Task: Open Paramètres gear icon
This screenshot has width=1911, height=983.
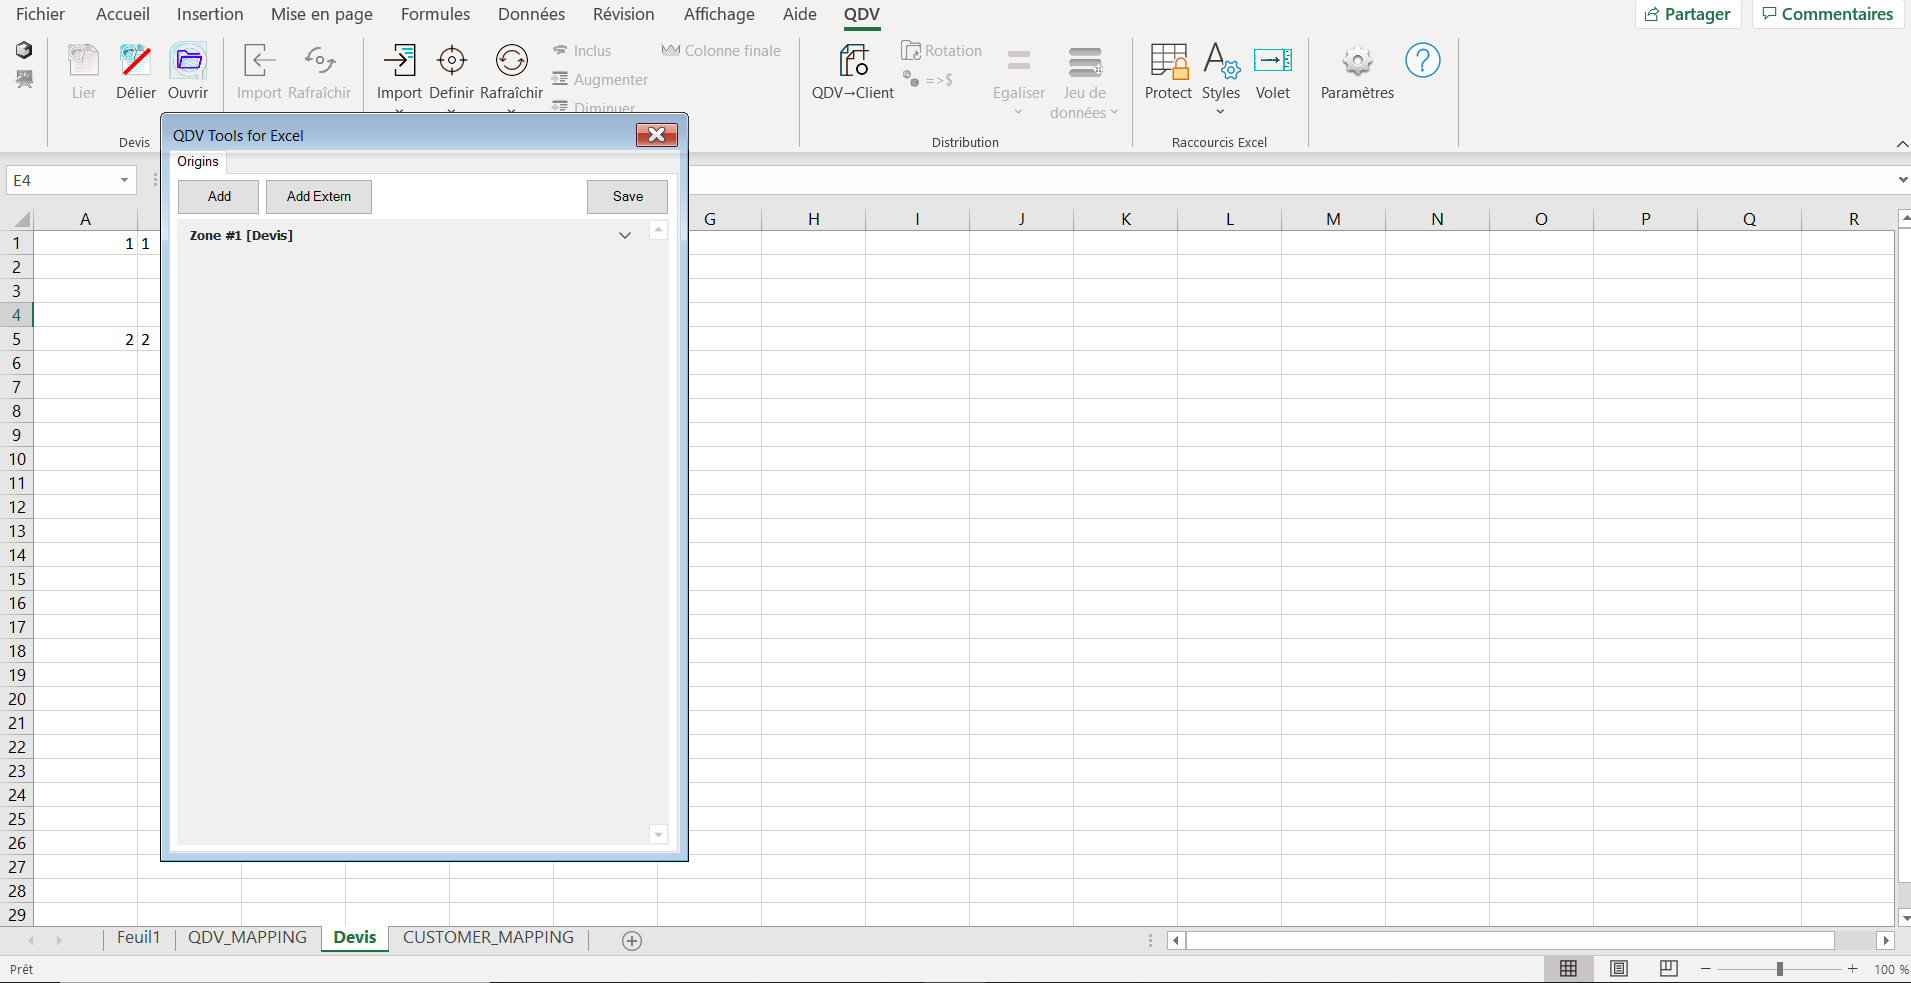Action: click(x=1357, y=61)
